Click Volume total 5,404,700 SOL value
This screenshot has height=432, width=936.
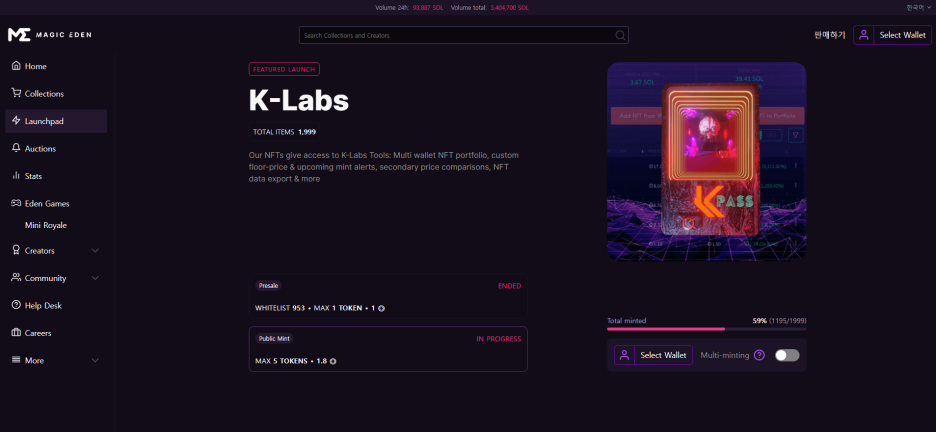[x=509, y=8]
